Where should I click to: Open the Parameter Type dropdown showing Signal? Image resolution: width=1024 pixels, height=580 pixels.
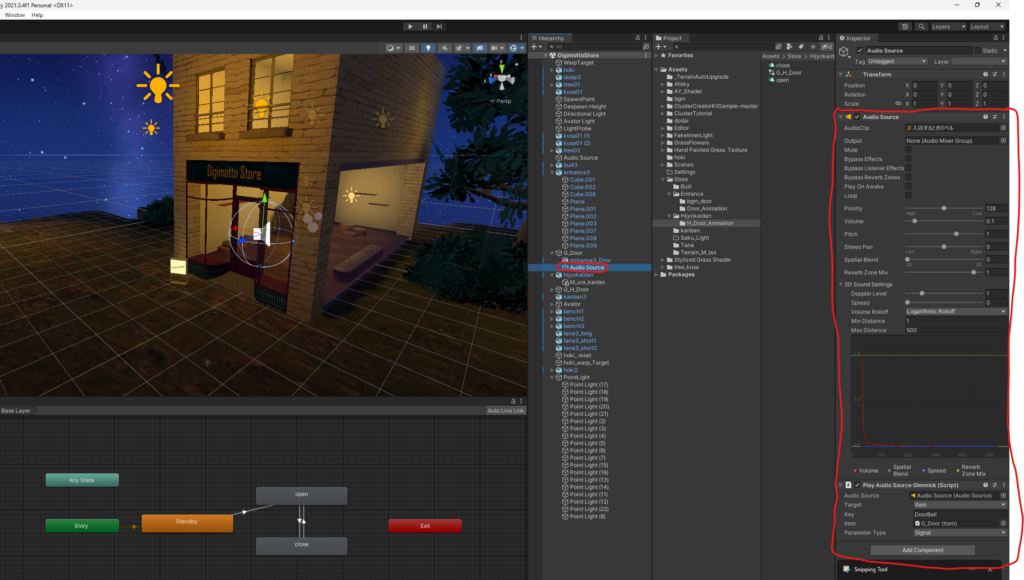click(x=960, y=532)
